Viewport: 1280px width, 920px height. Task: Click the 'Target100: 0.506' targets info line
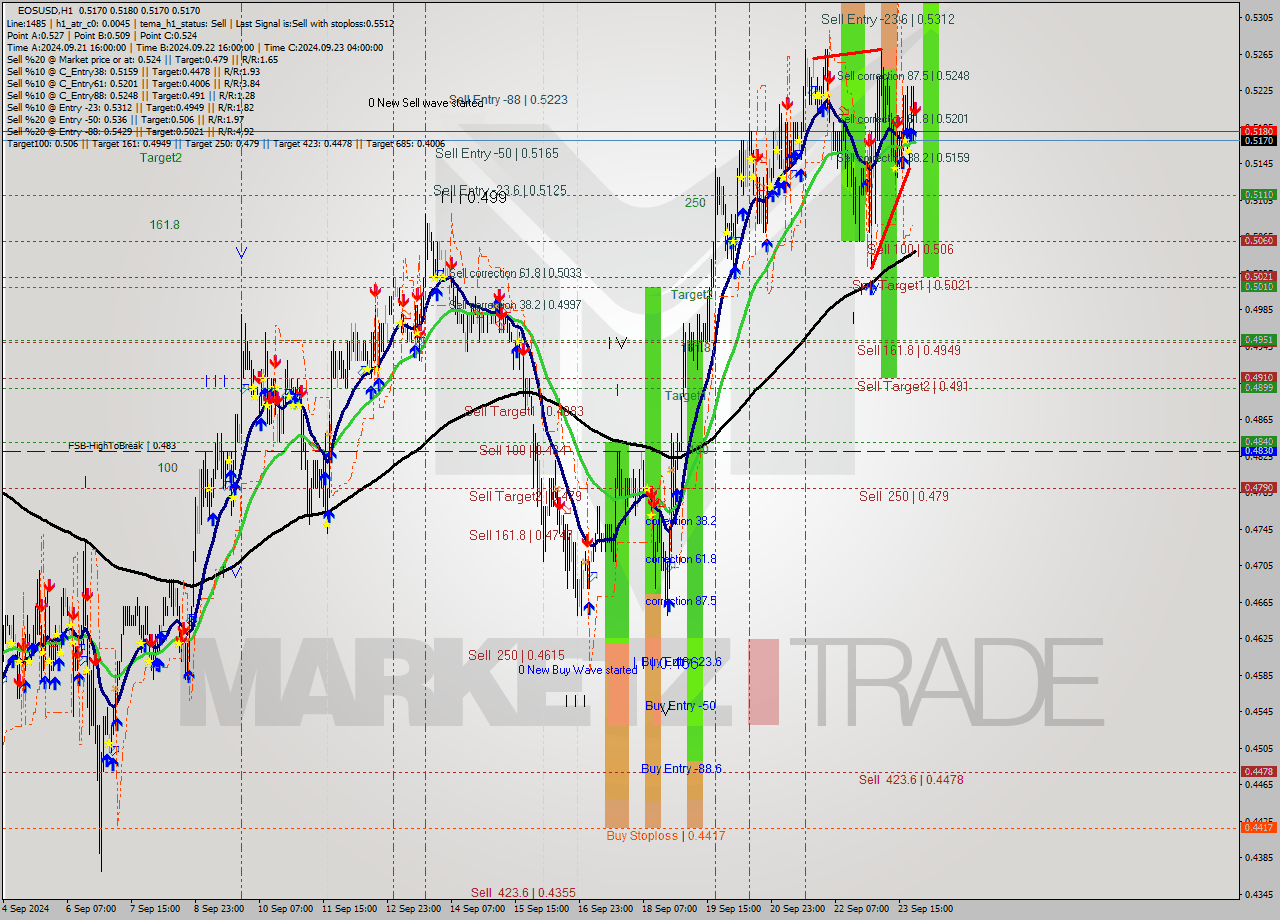[x=226, y=144]
